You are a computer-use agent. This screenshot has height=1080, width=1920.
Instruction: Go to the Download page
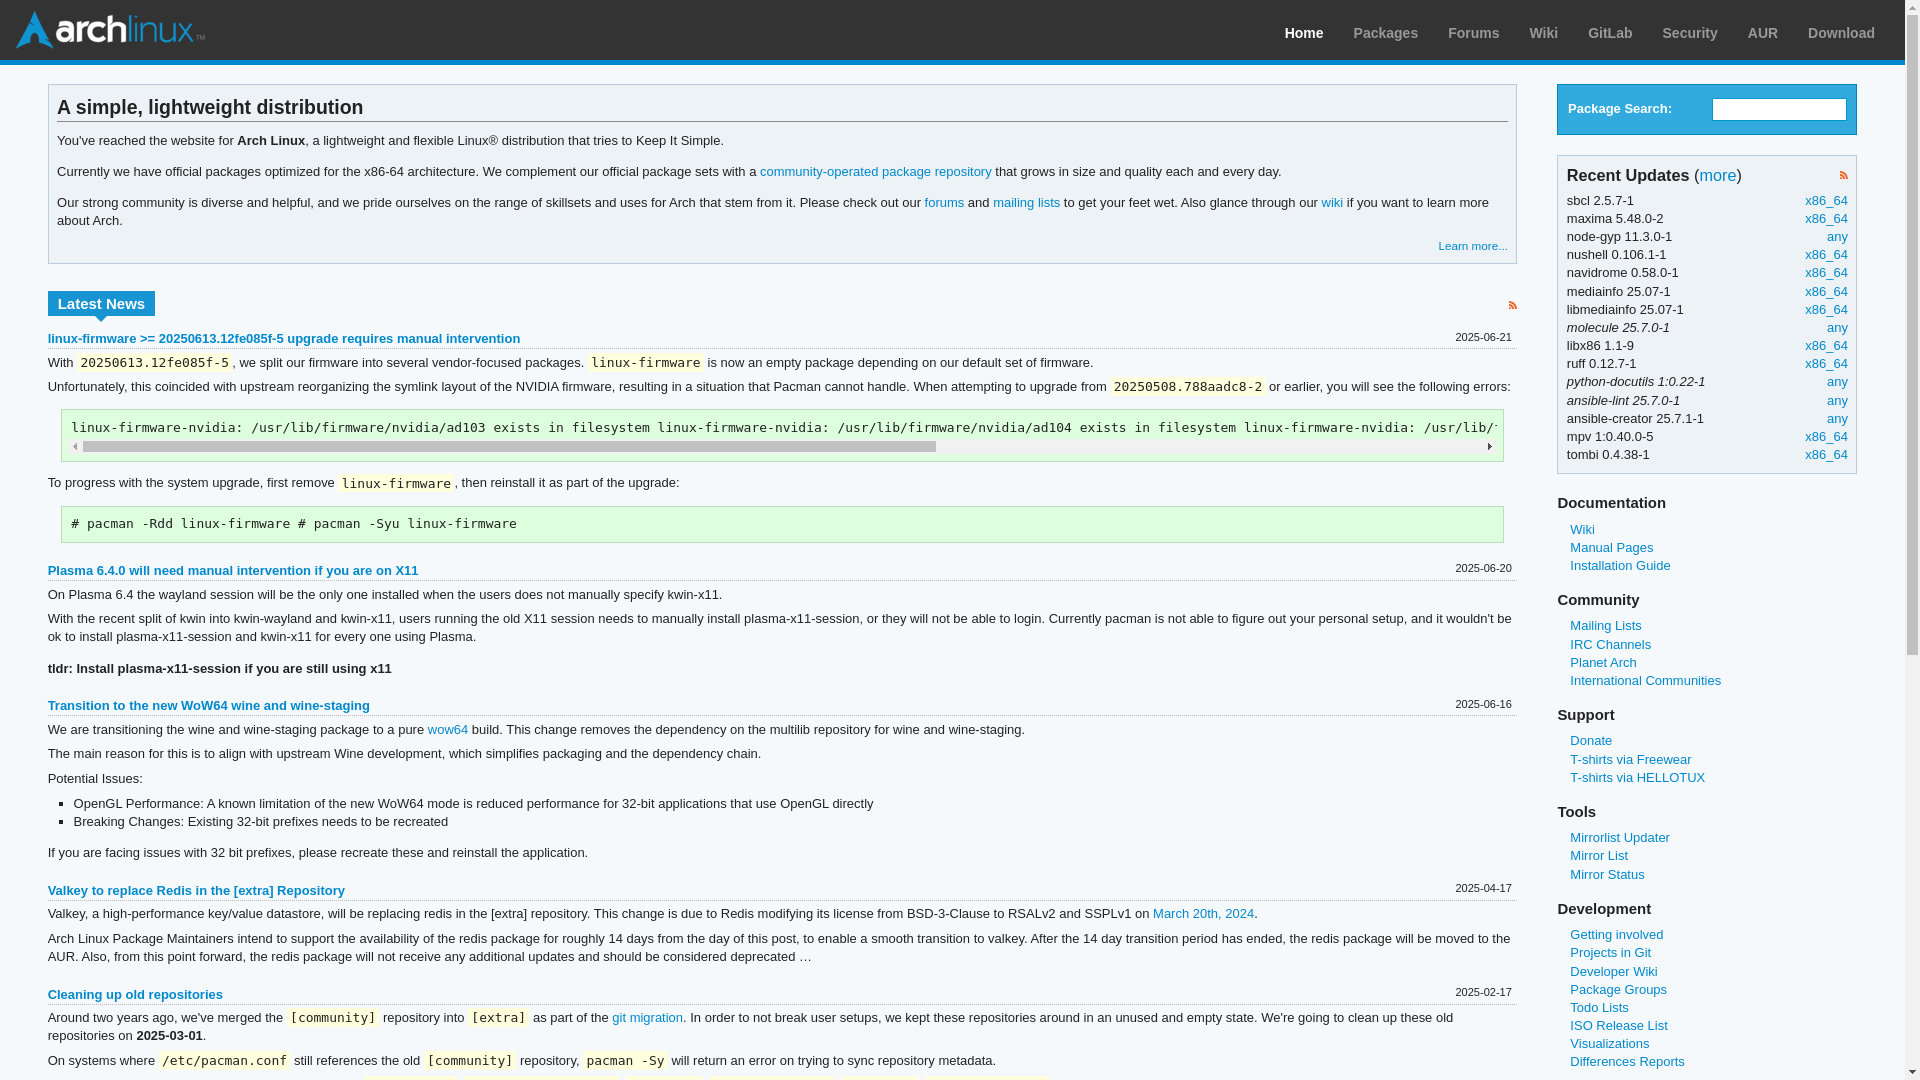pyautogui.click(x=1840, y=33)
